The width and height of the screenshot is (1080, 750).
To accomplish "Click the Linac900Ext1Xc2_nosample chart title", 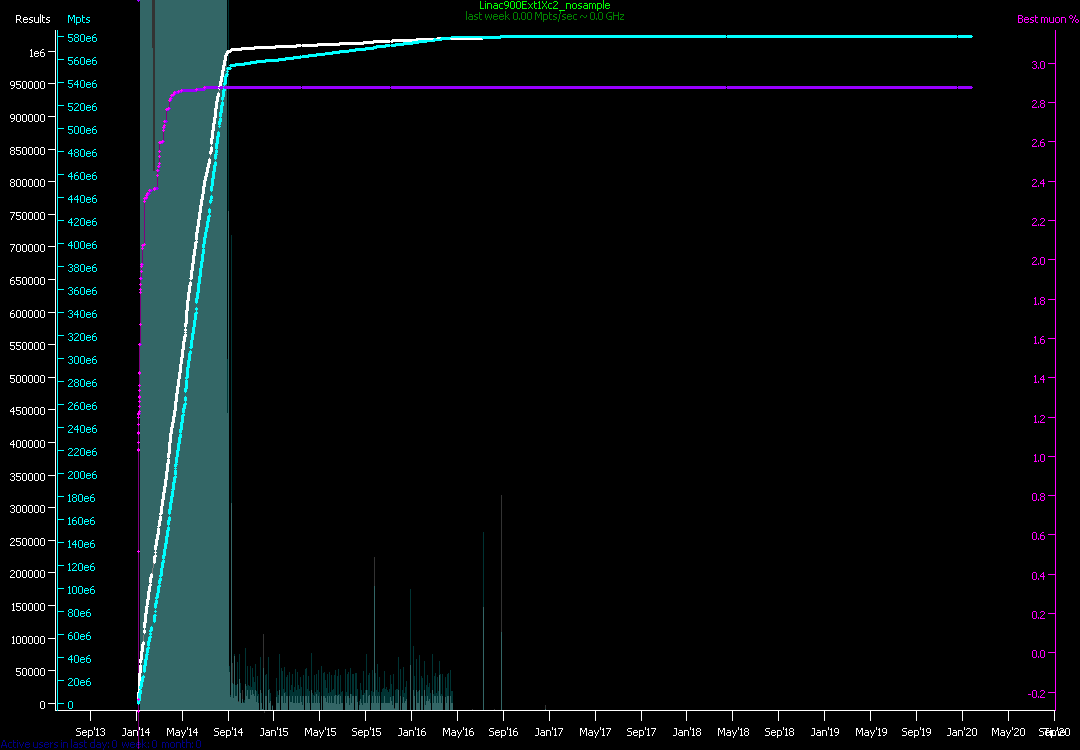I will click(544, 6).
